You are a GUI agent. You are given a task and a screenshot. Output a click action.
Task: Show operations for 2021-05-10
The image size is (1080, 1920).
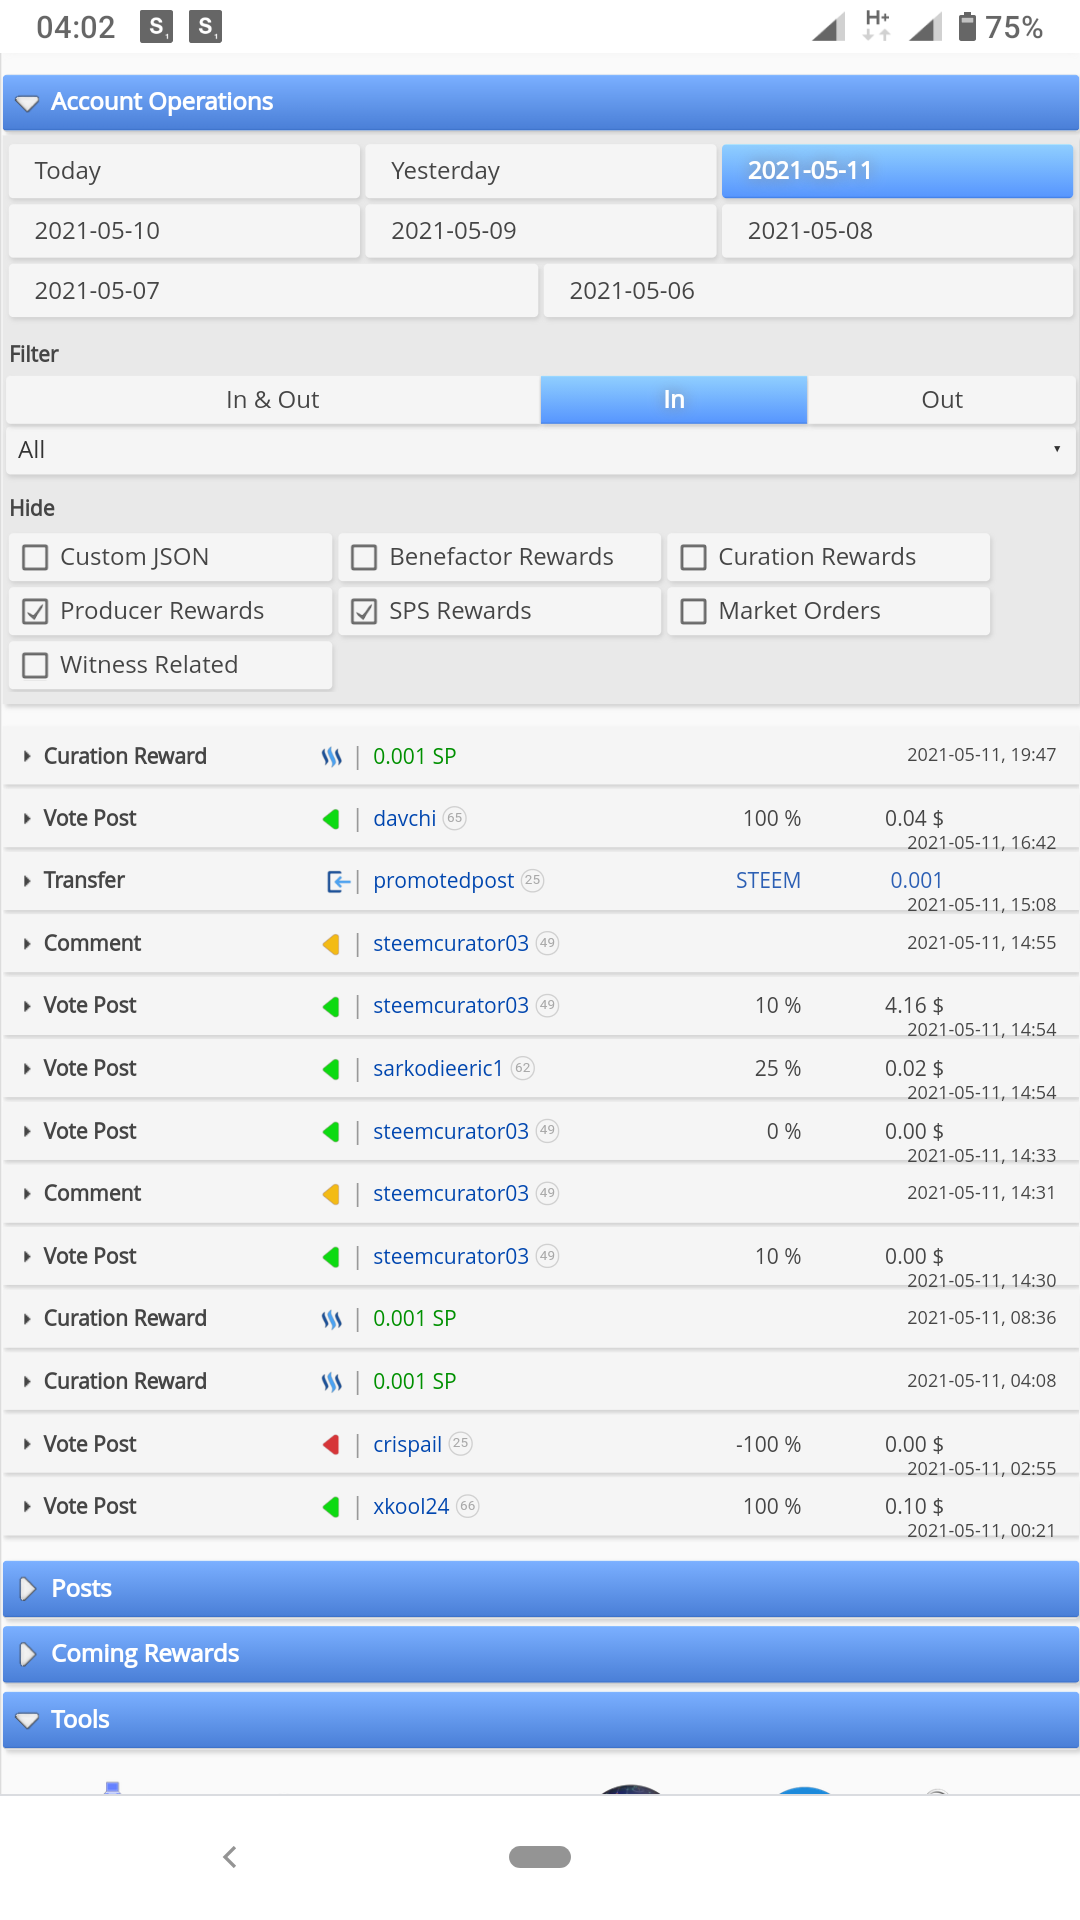point(184,231)
